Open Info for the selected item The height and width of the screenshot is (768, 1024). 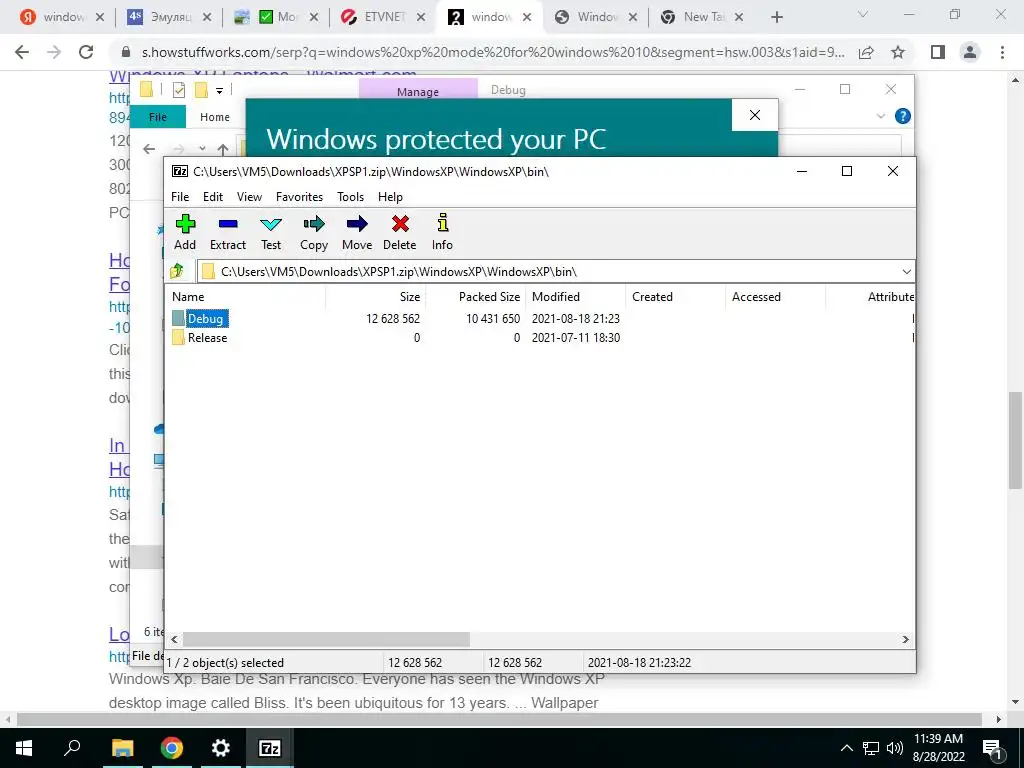click(442, 232)
